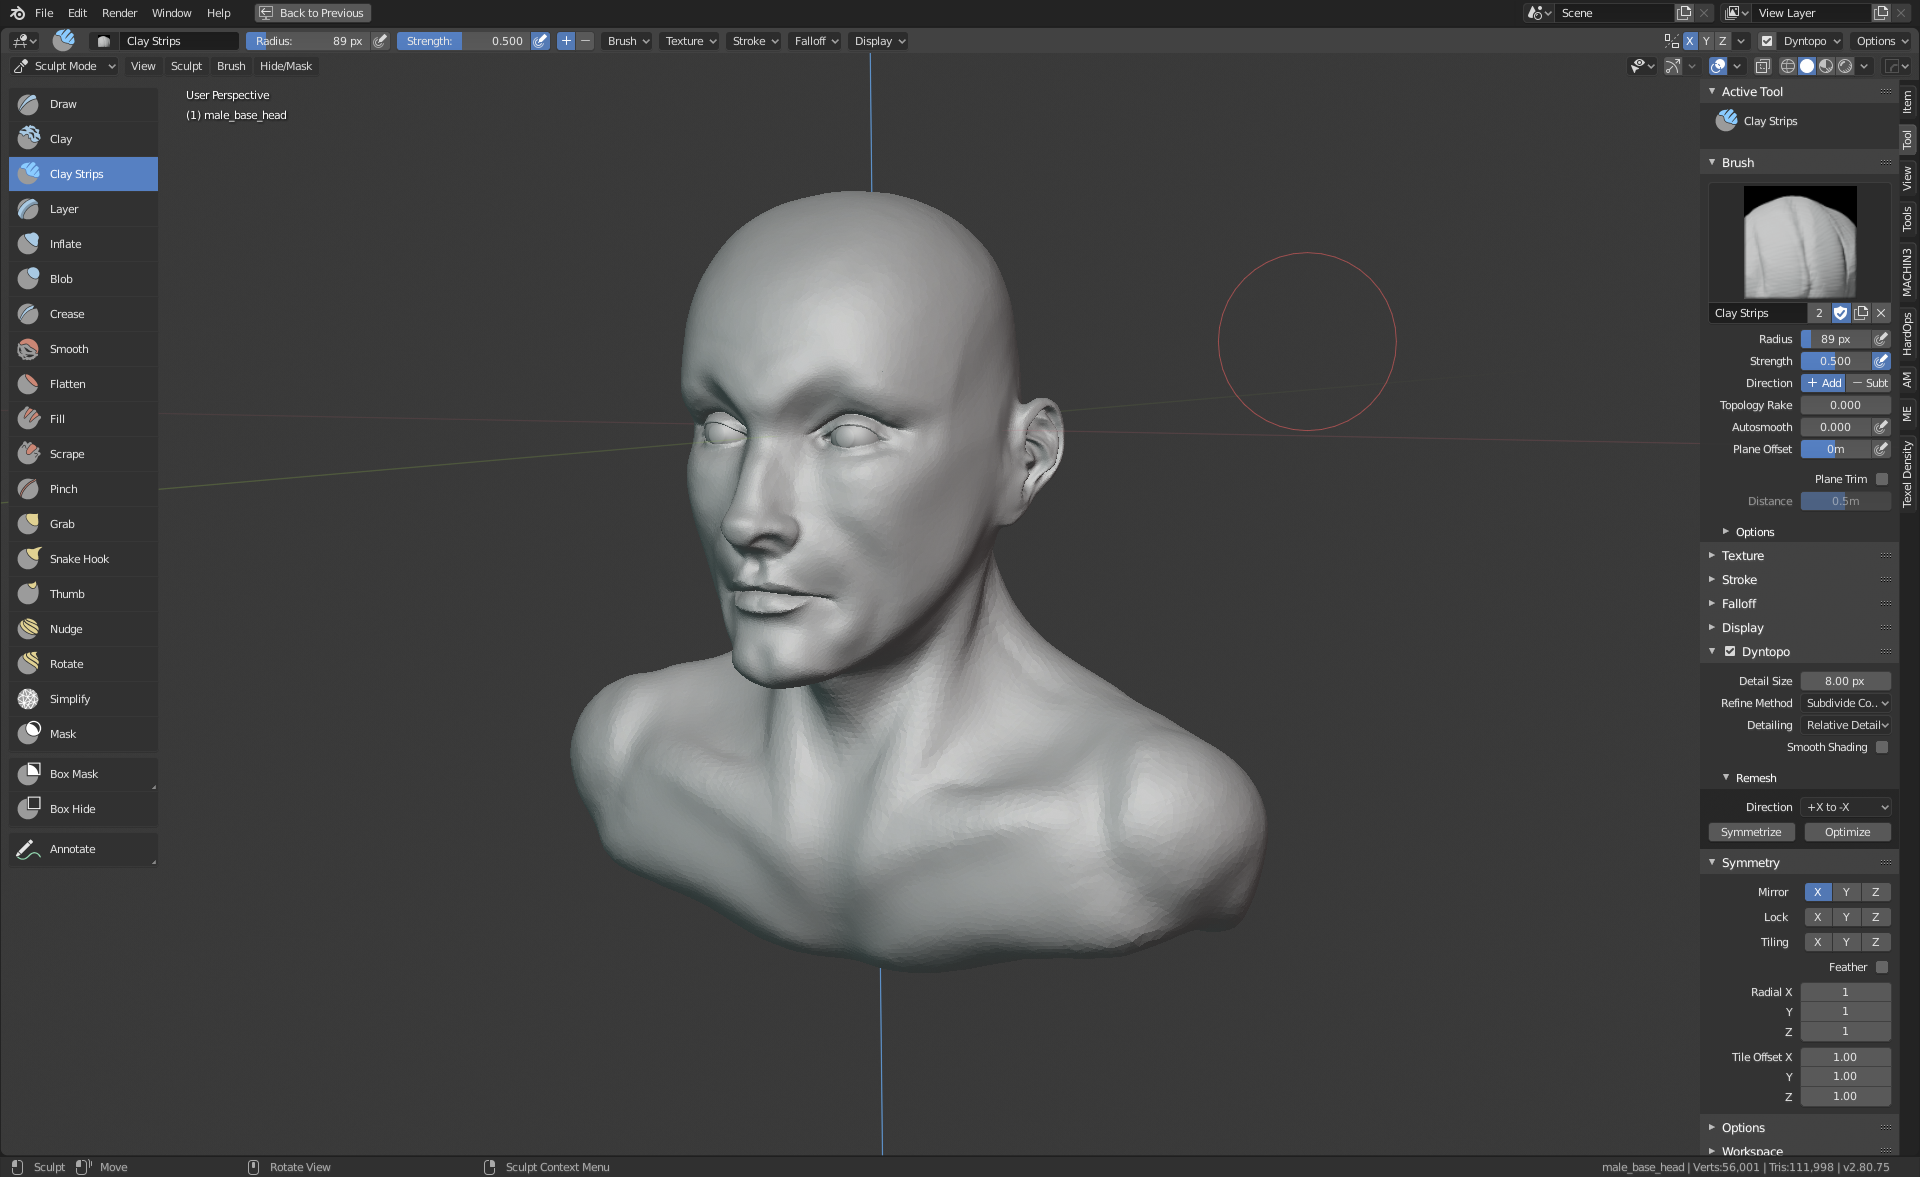Open the Sculpt Mode selector dropdown
Image resolution: width=1920 pixels, height=1177 pixels.
pos(65,66)
